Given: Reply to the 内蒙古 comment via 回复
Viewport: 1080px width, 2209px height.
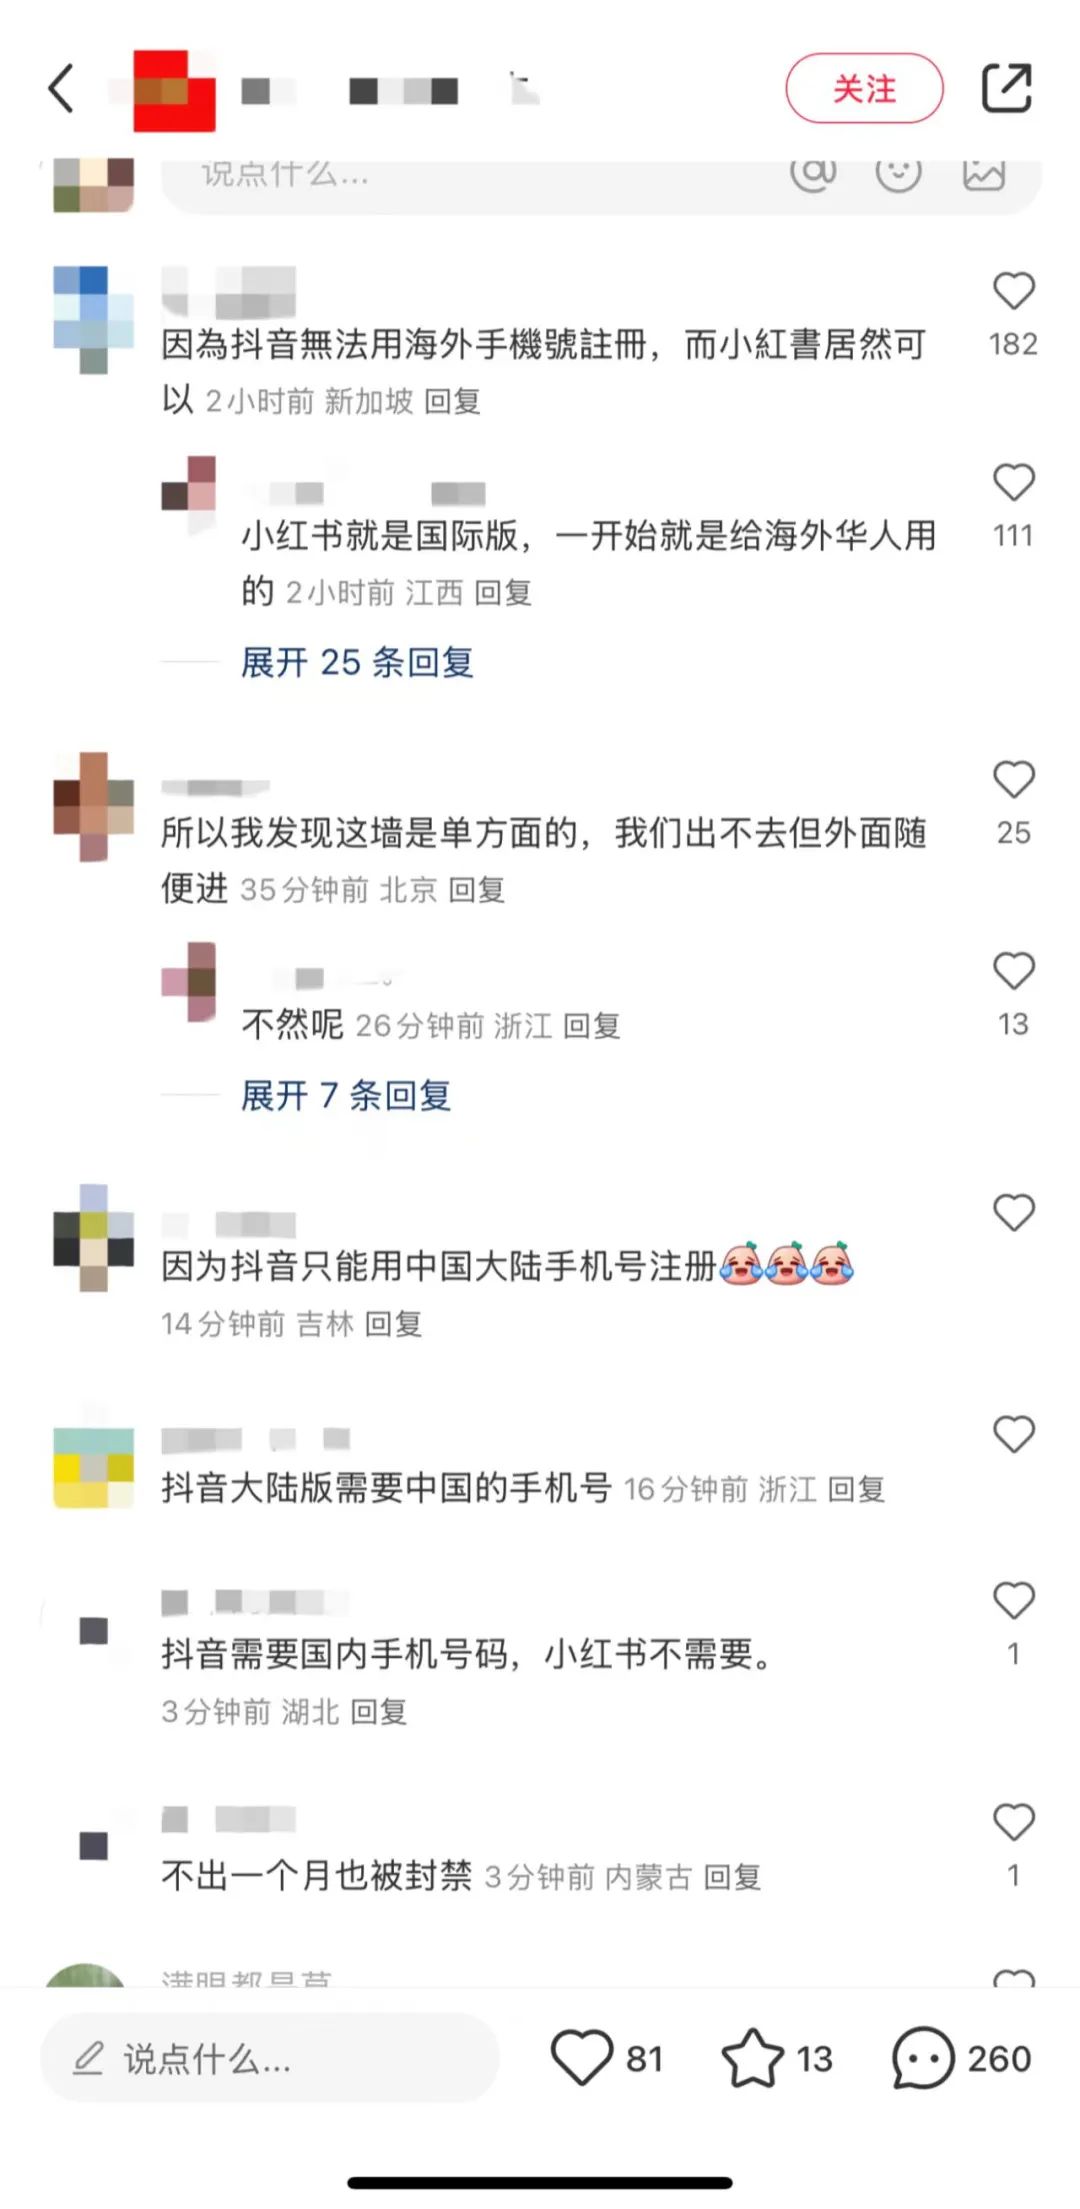Looking at the screenshot, I should click(733, 1877).
